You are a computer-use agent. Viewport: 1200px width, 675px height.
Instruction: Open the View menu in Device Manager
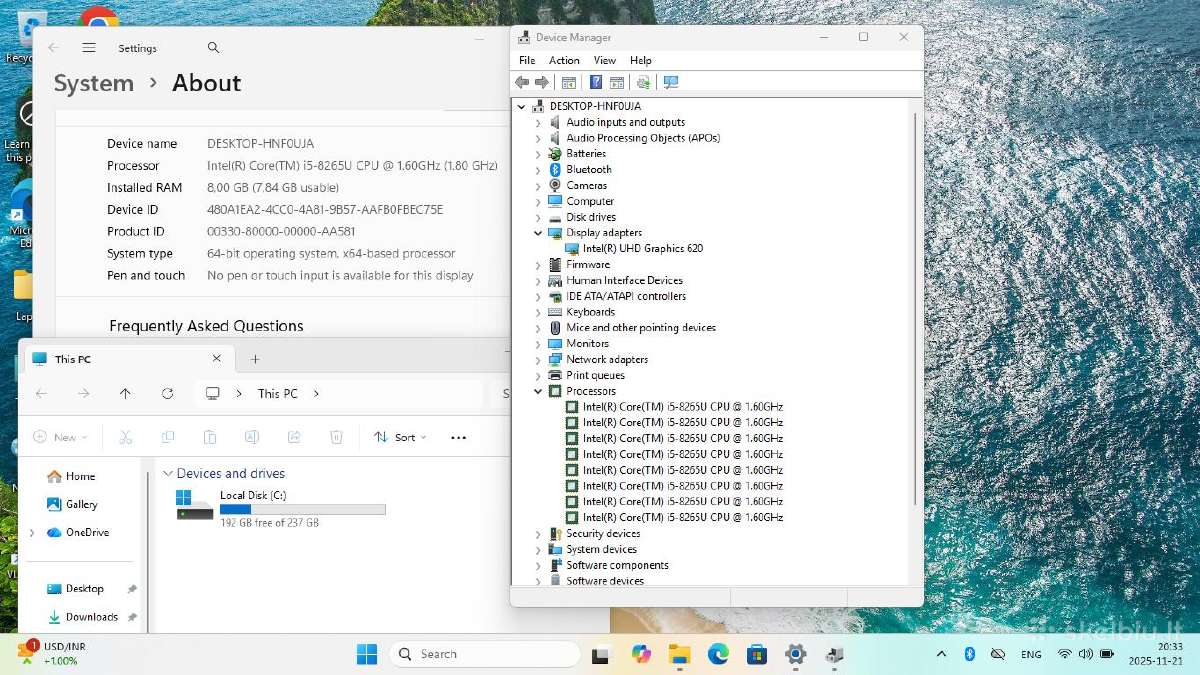(x=605, y=60)
